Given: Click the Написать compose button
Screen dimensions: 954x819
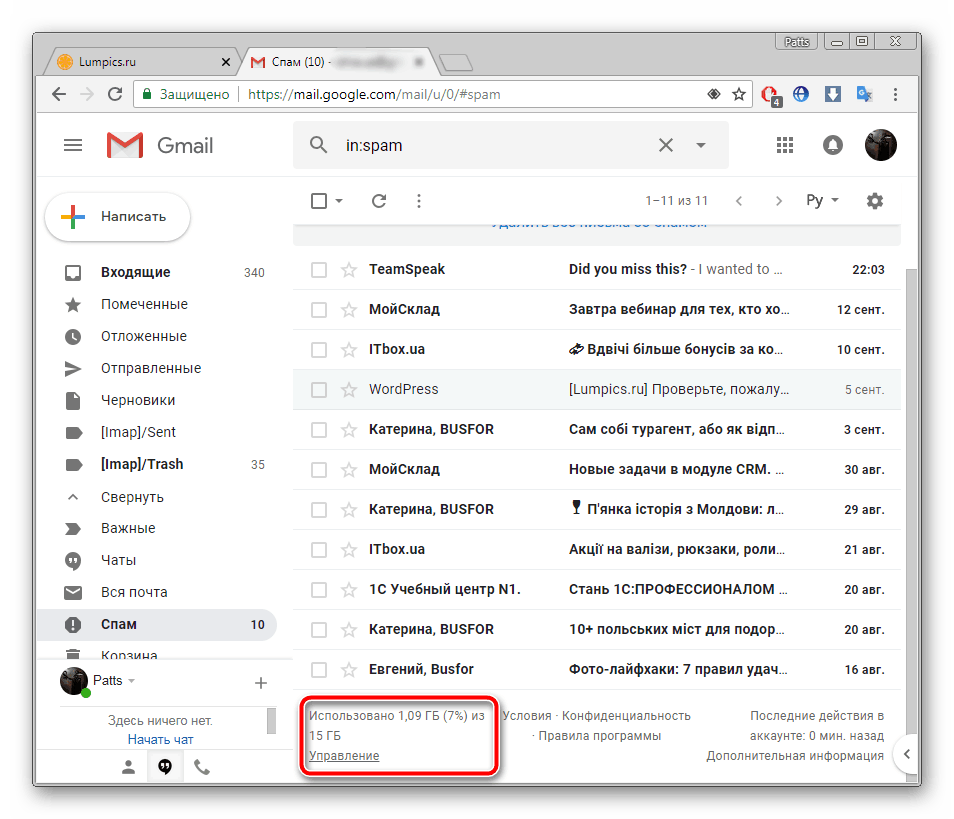Looking at the screenshot, I should 118,217.
